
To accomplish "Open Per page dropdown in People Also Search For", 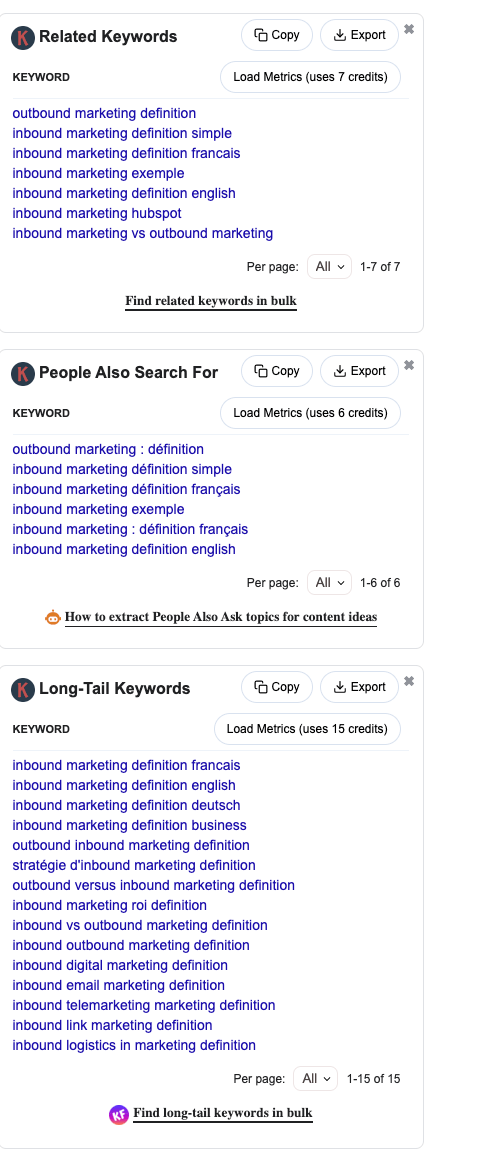I will tap(330, 582).
